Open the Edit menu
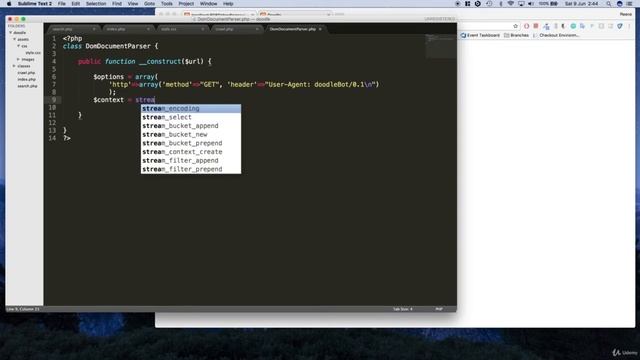Image resolution: width=640 pixels, height=360 pixels. (76, 4)
